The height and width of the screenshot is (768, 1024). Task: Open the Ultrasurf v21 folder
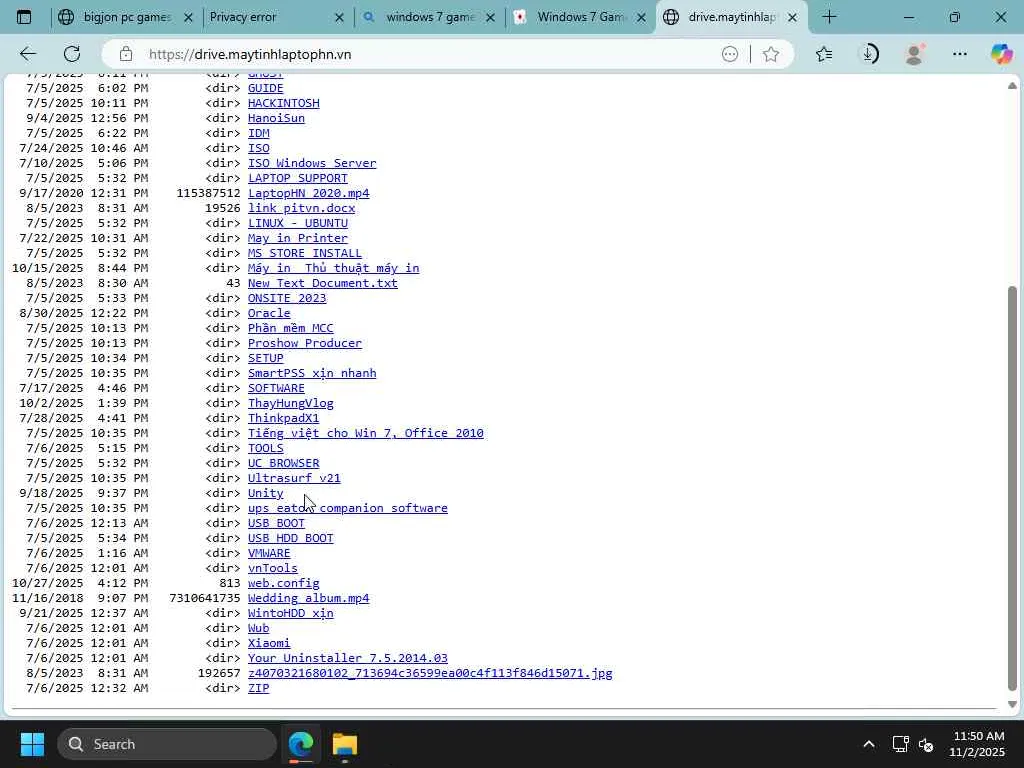pyautogui.click(x=294, y=479)
